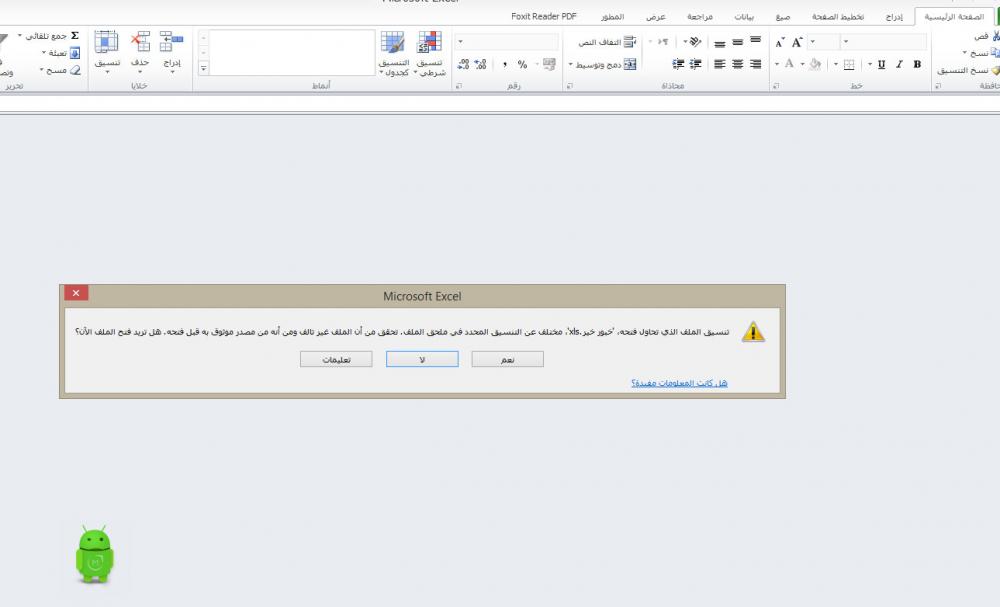Click the text Orientation icon

pos(695,42)
